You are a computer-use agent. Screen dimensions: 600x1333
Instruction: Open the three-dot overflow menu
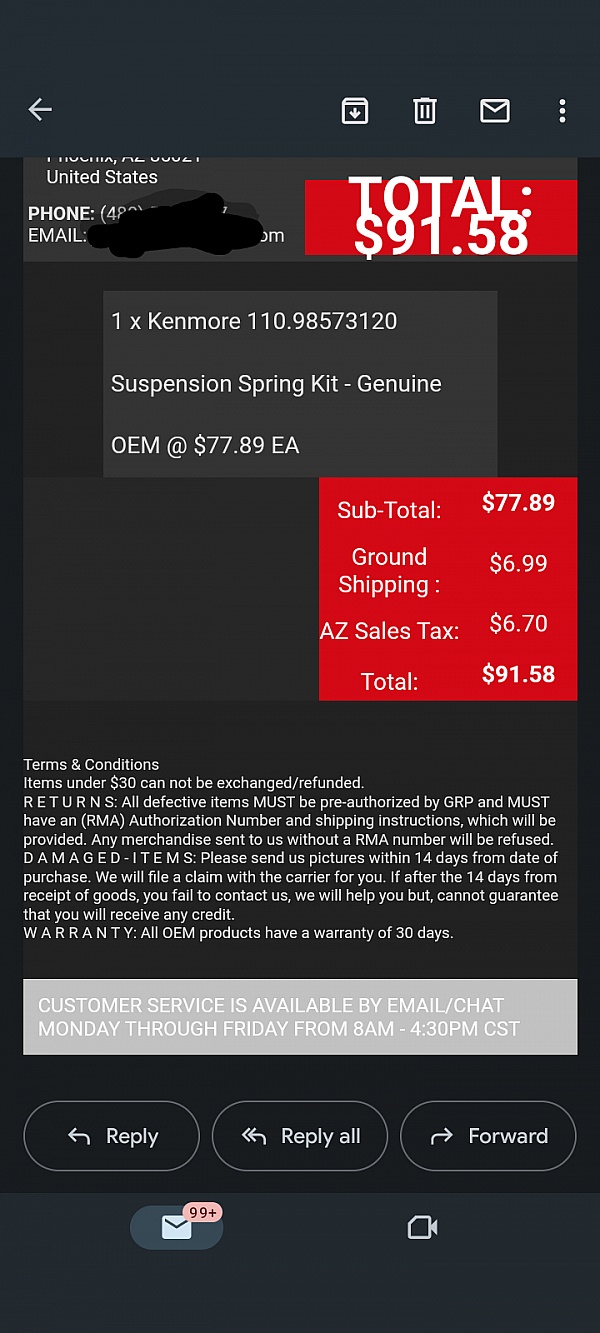[x=563, y=110]
